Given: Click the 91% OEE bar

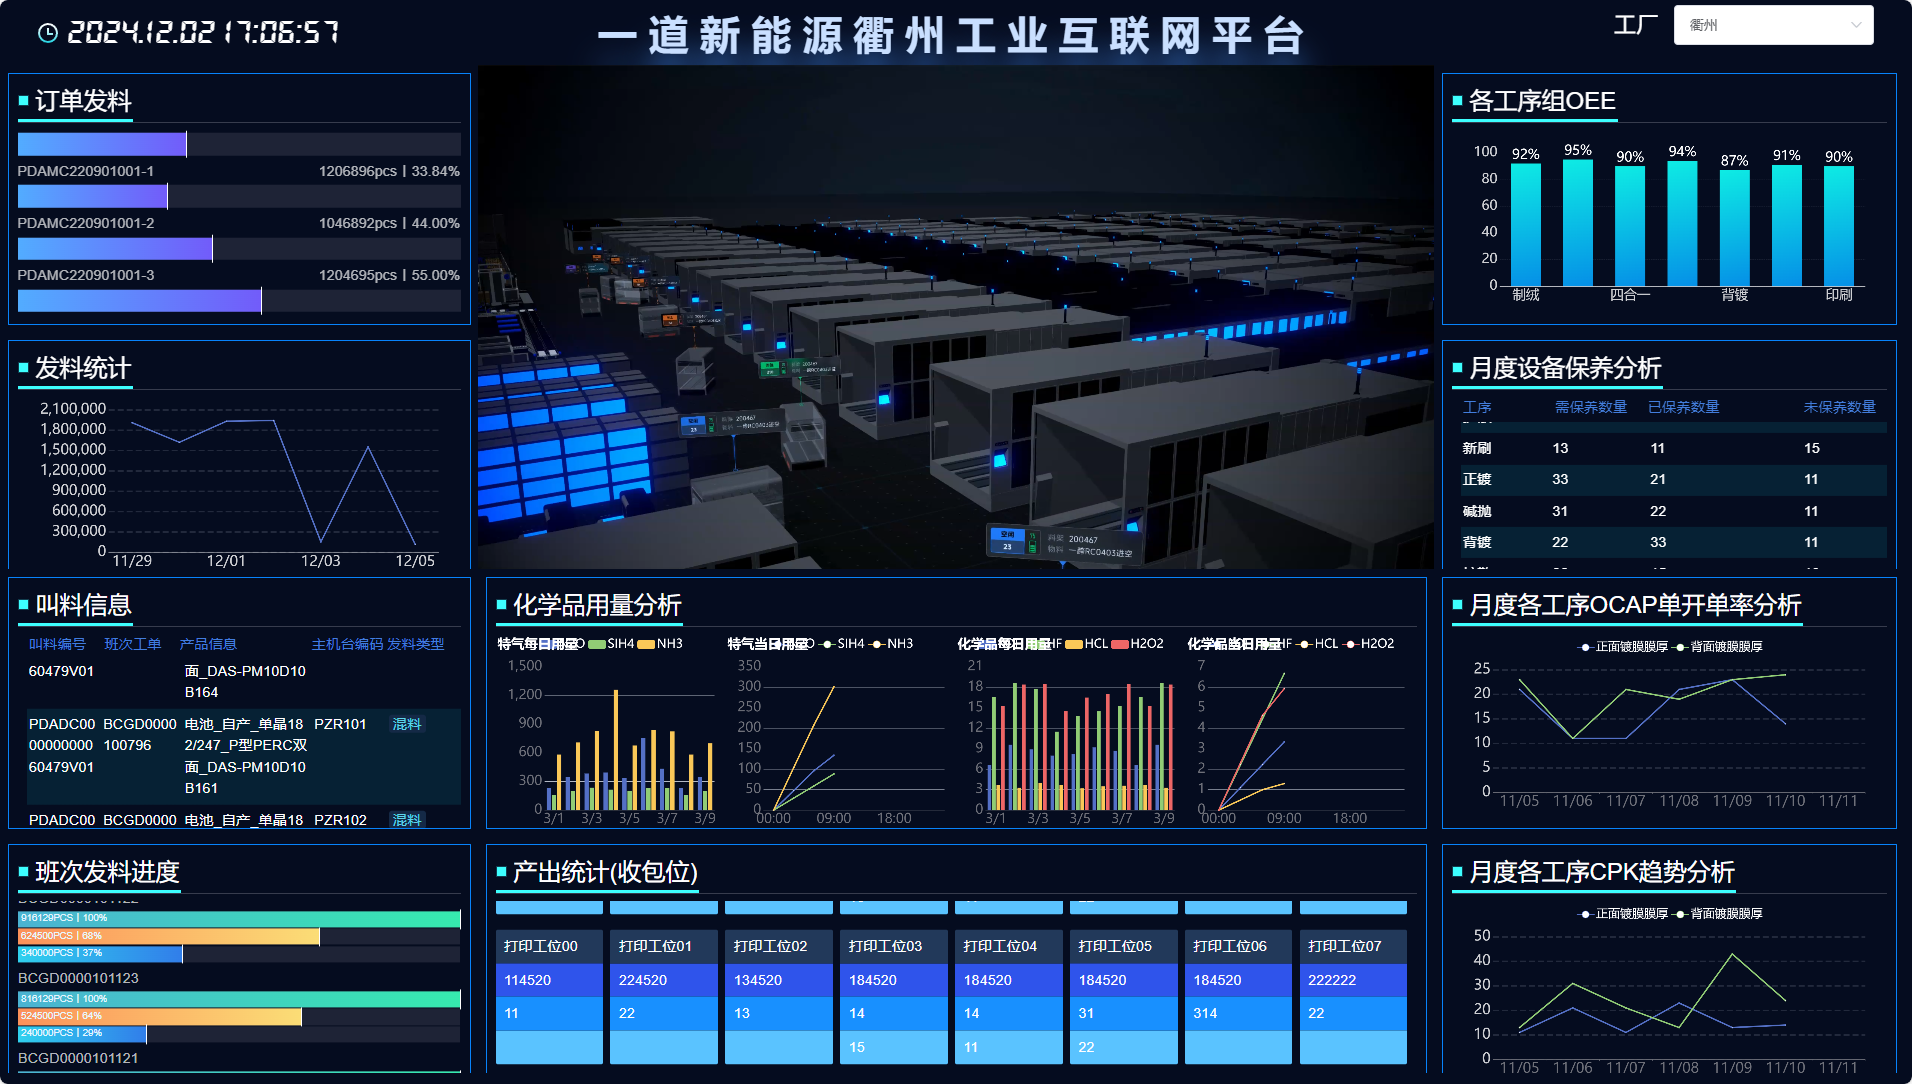Looking at the screenshot, I should tap(1787, 225).
